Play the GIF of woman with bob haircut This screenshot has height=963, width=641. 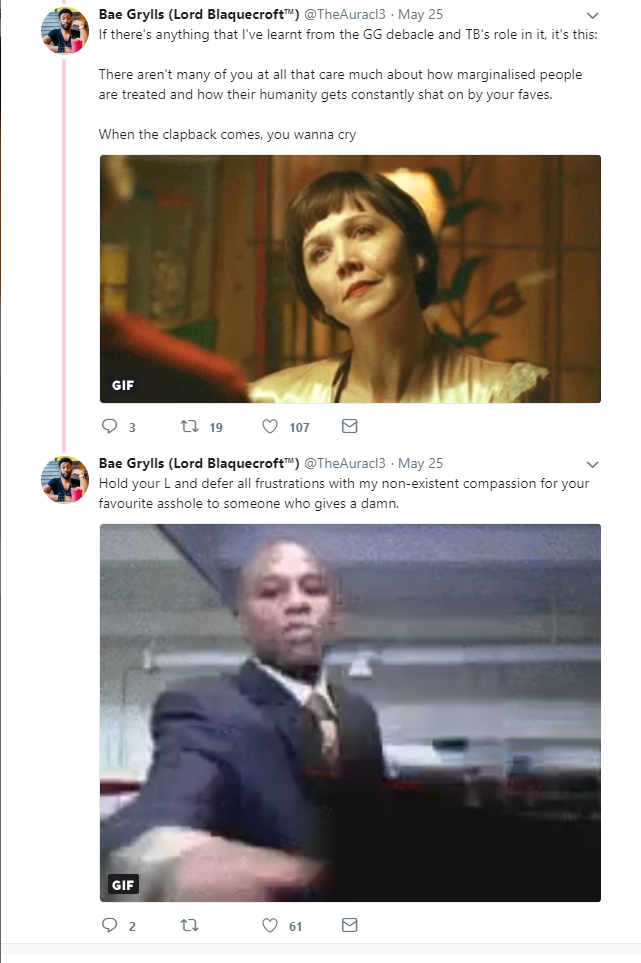(350, 279)
